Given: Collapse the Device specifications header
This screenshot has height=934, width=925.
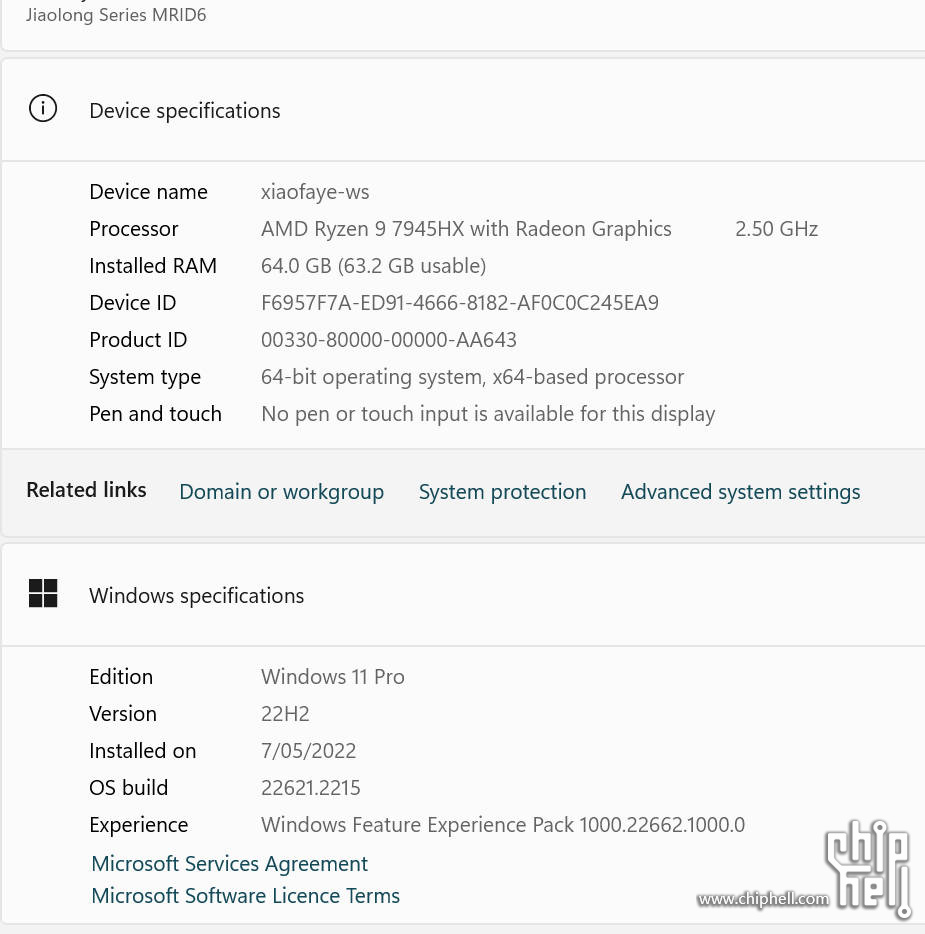Looking at the screenshot, I should pos(463,110).
